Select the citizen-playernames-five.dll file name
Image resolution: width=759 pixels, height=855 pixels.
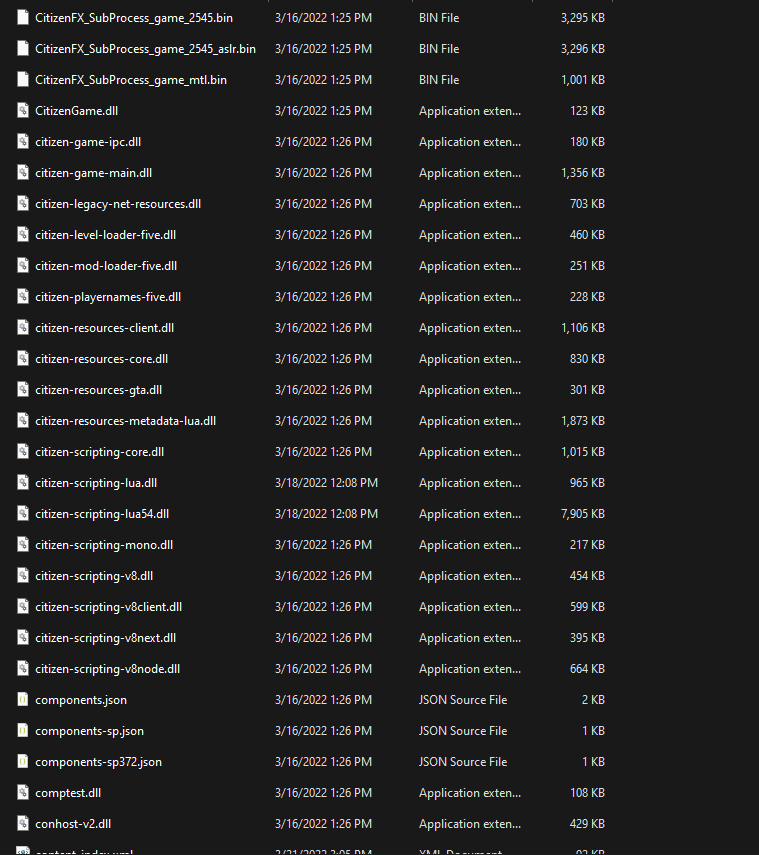tap(109, 297)
